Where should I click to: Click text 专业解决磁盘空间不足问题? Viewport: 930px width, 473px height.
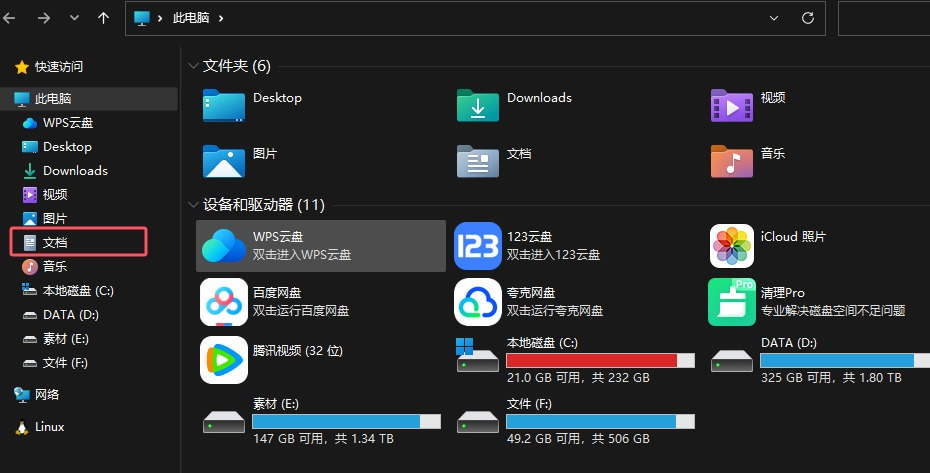(x=833, y=310)
